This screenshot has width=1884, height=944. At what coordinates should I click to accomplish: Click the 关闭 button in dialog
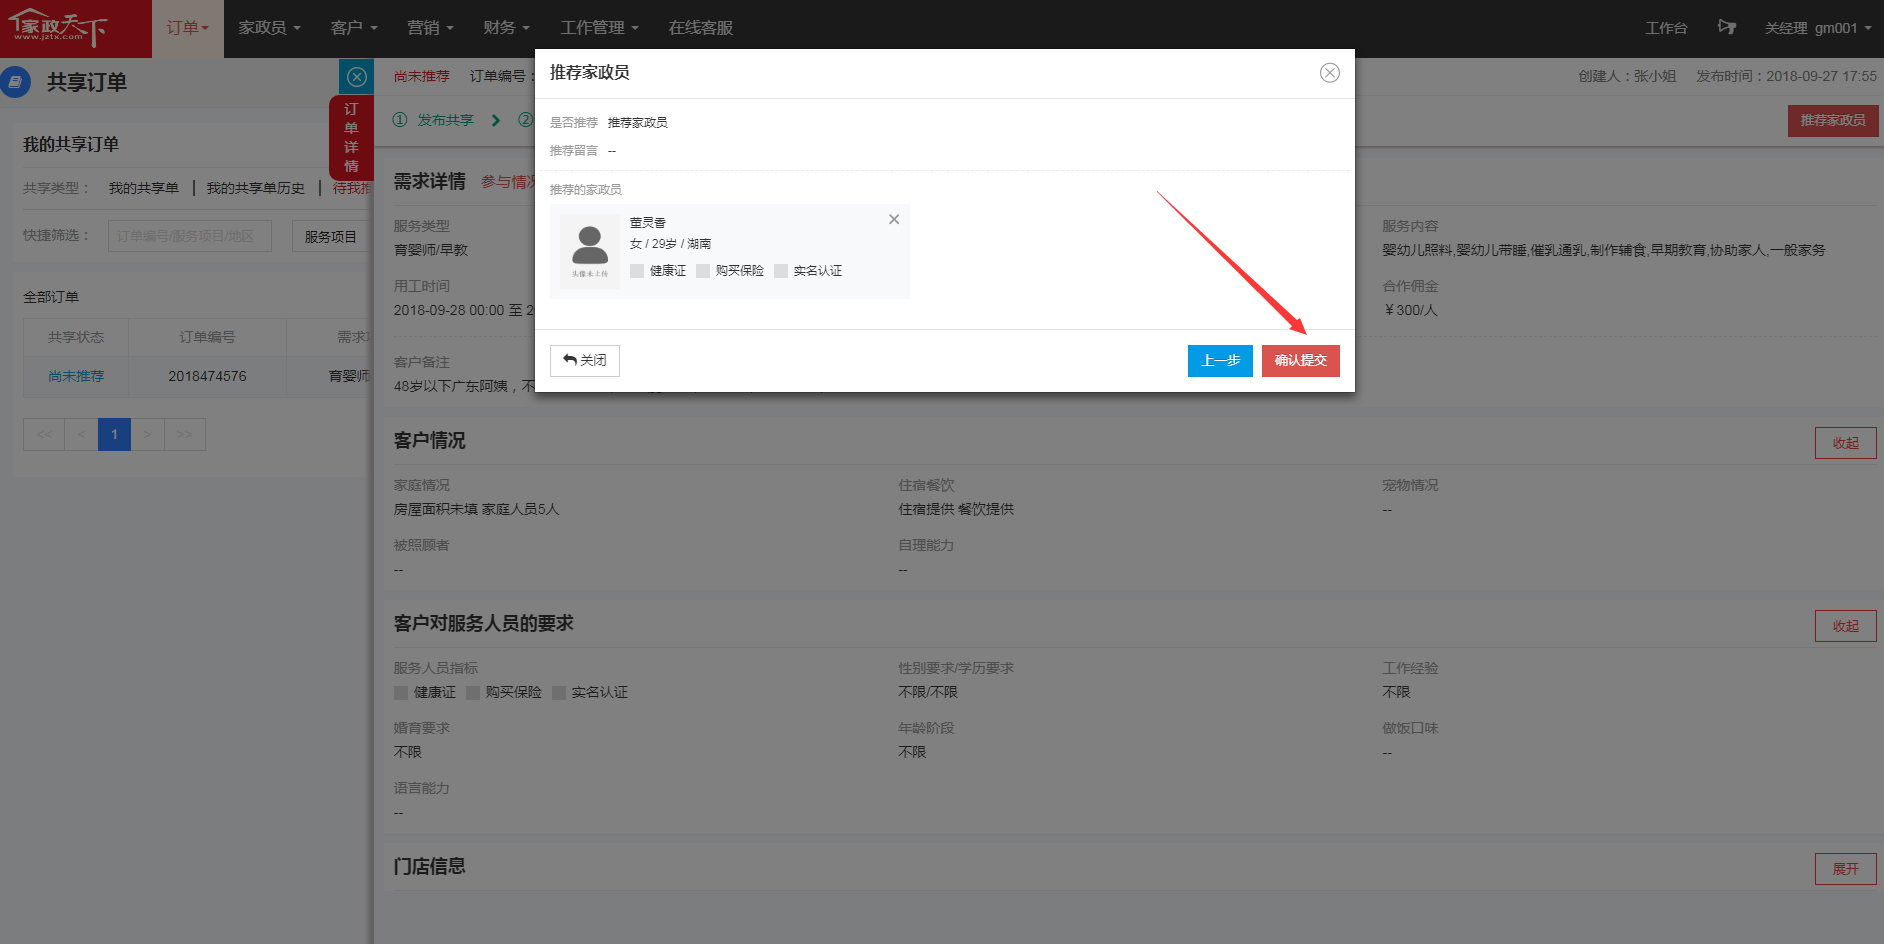tap(585, 361)
